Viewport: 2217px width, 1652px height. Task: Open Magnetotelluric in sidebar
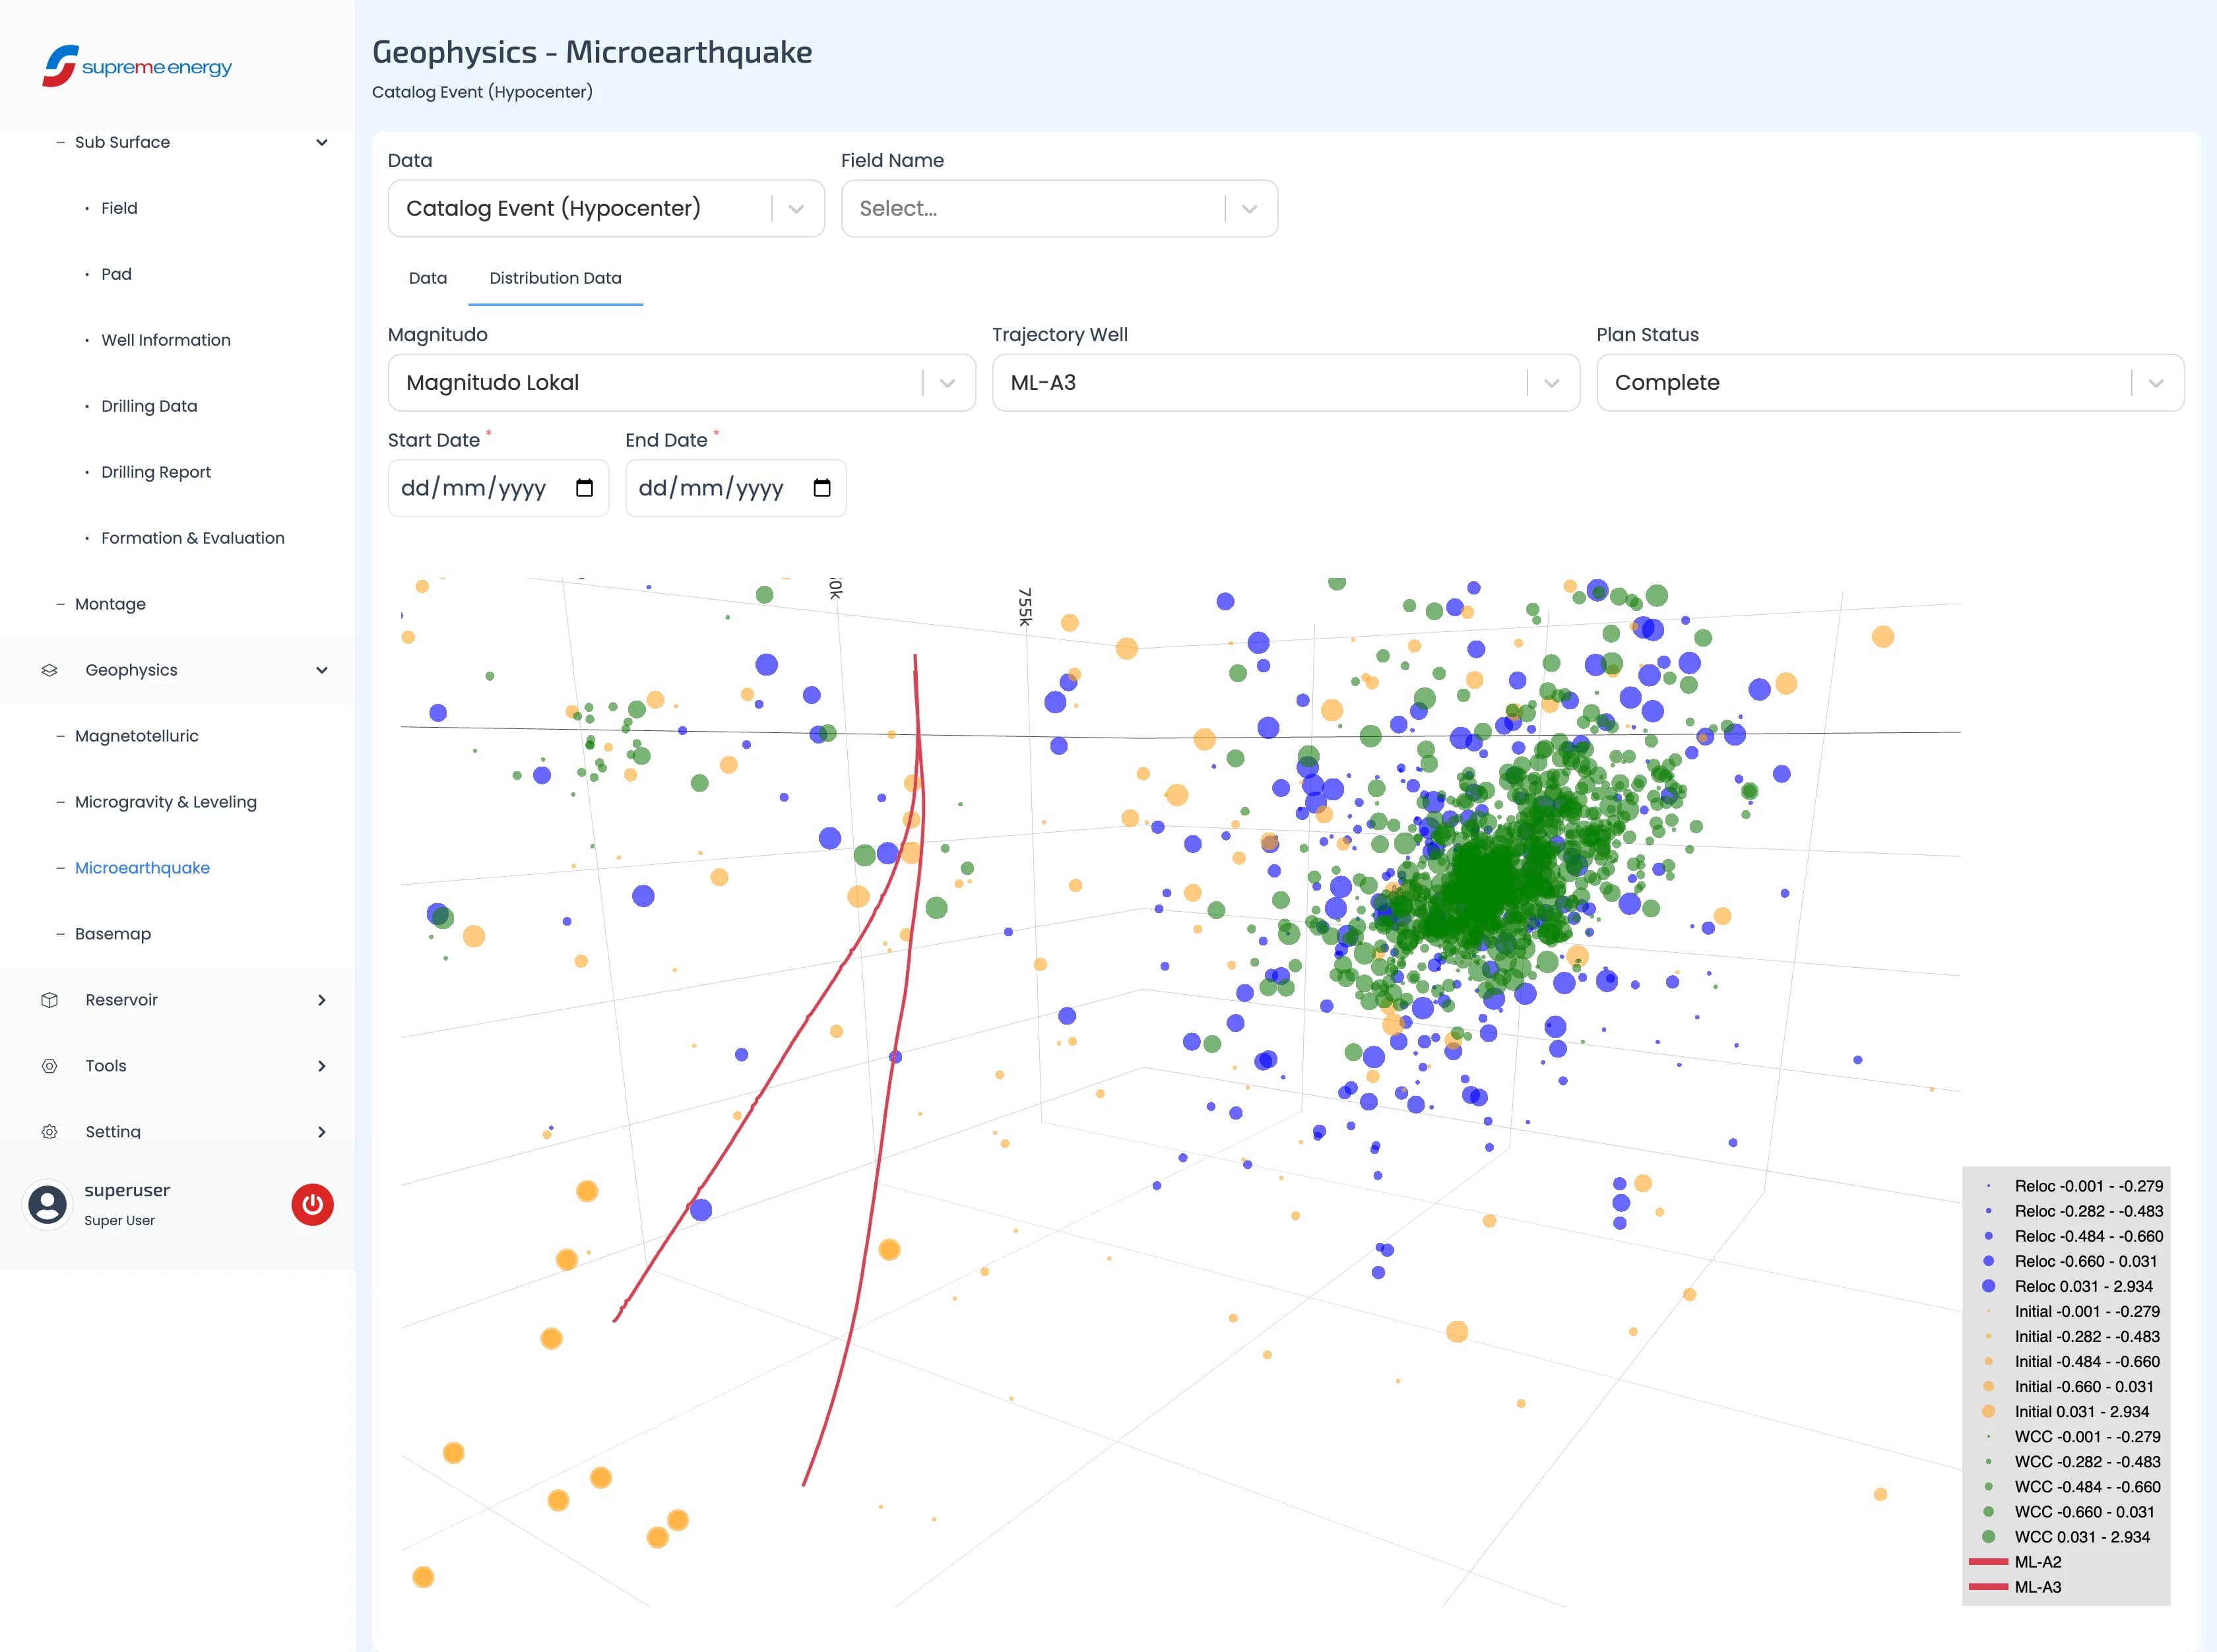[x=137, y=736]
